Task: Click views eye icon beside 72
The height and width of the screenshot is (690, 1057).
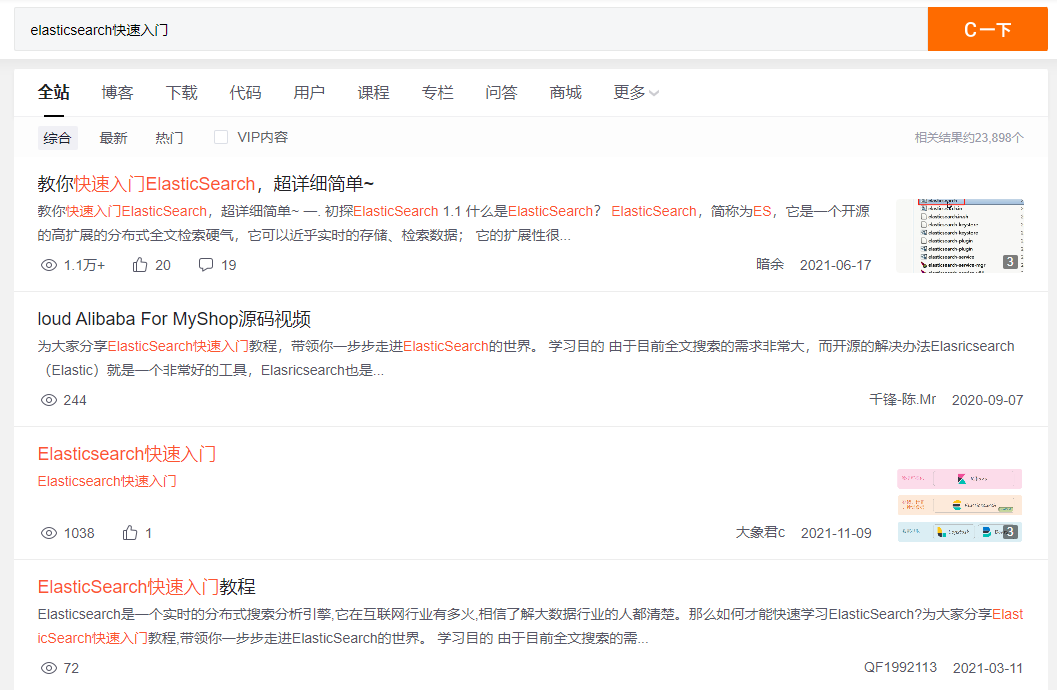Action: (x=49, y=668)
